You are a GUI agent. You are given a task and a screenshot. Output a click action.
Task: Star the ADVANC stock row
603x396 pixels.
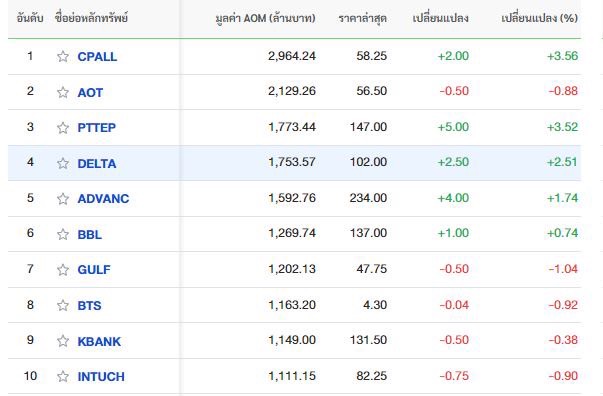coord(63,199)
